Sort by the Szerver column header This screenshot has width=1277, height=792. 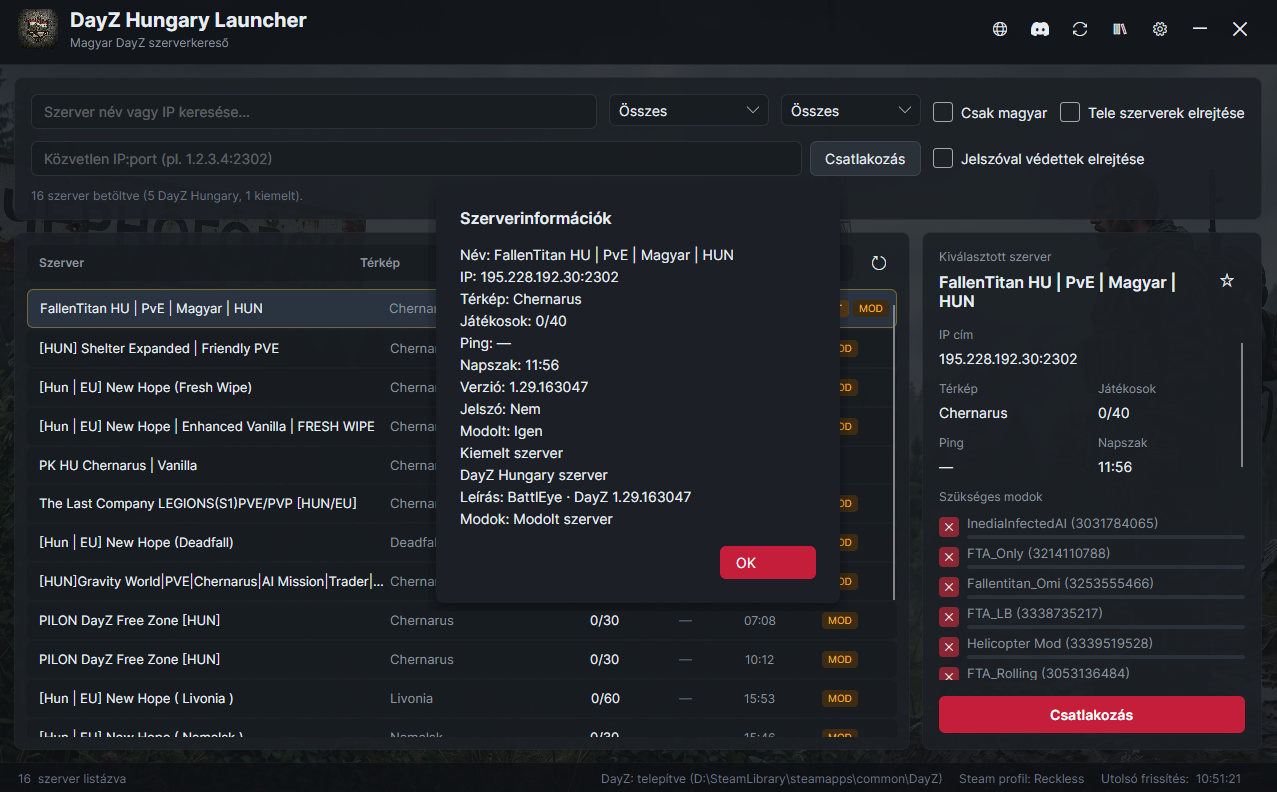(x=61, y=263)
